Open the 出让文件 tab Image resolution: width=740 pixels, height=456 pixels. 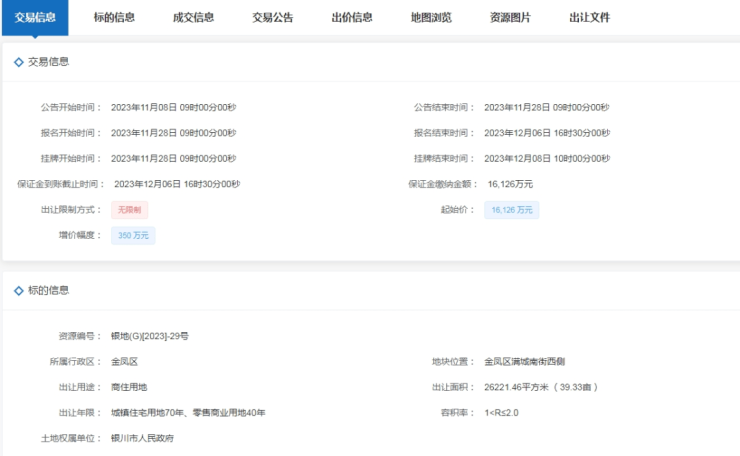click(x=589, y=18)
